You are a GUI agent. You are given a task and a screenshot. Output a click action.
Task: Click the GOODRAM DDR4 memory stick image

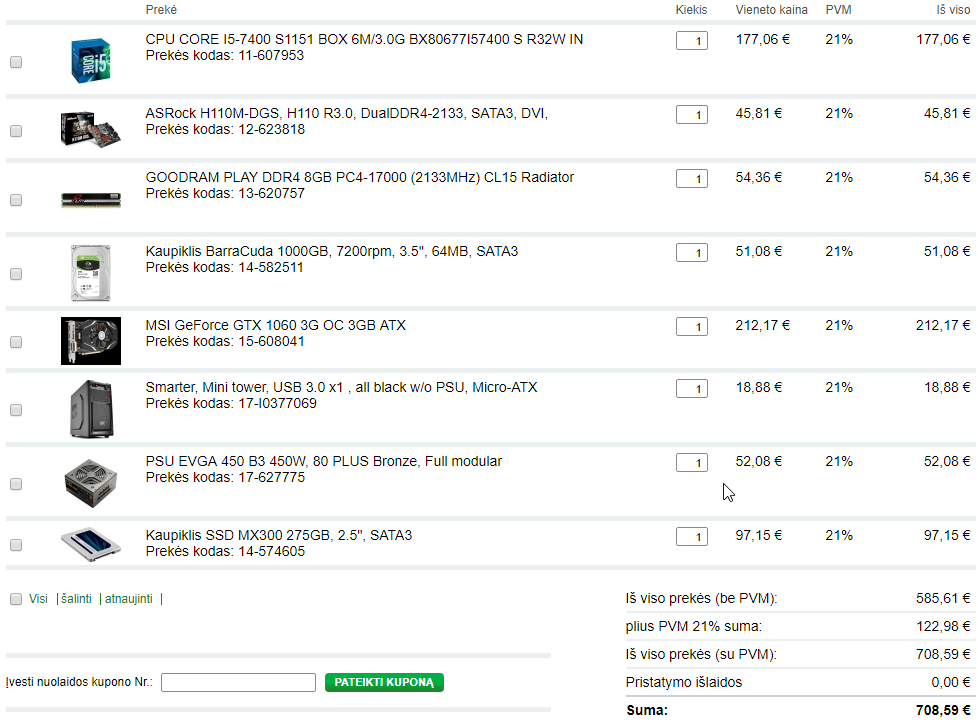pyautogui.click(x=91, y=200)
